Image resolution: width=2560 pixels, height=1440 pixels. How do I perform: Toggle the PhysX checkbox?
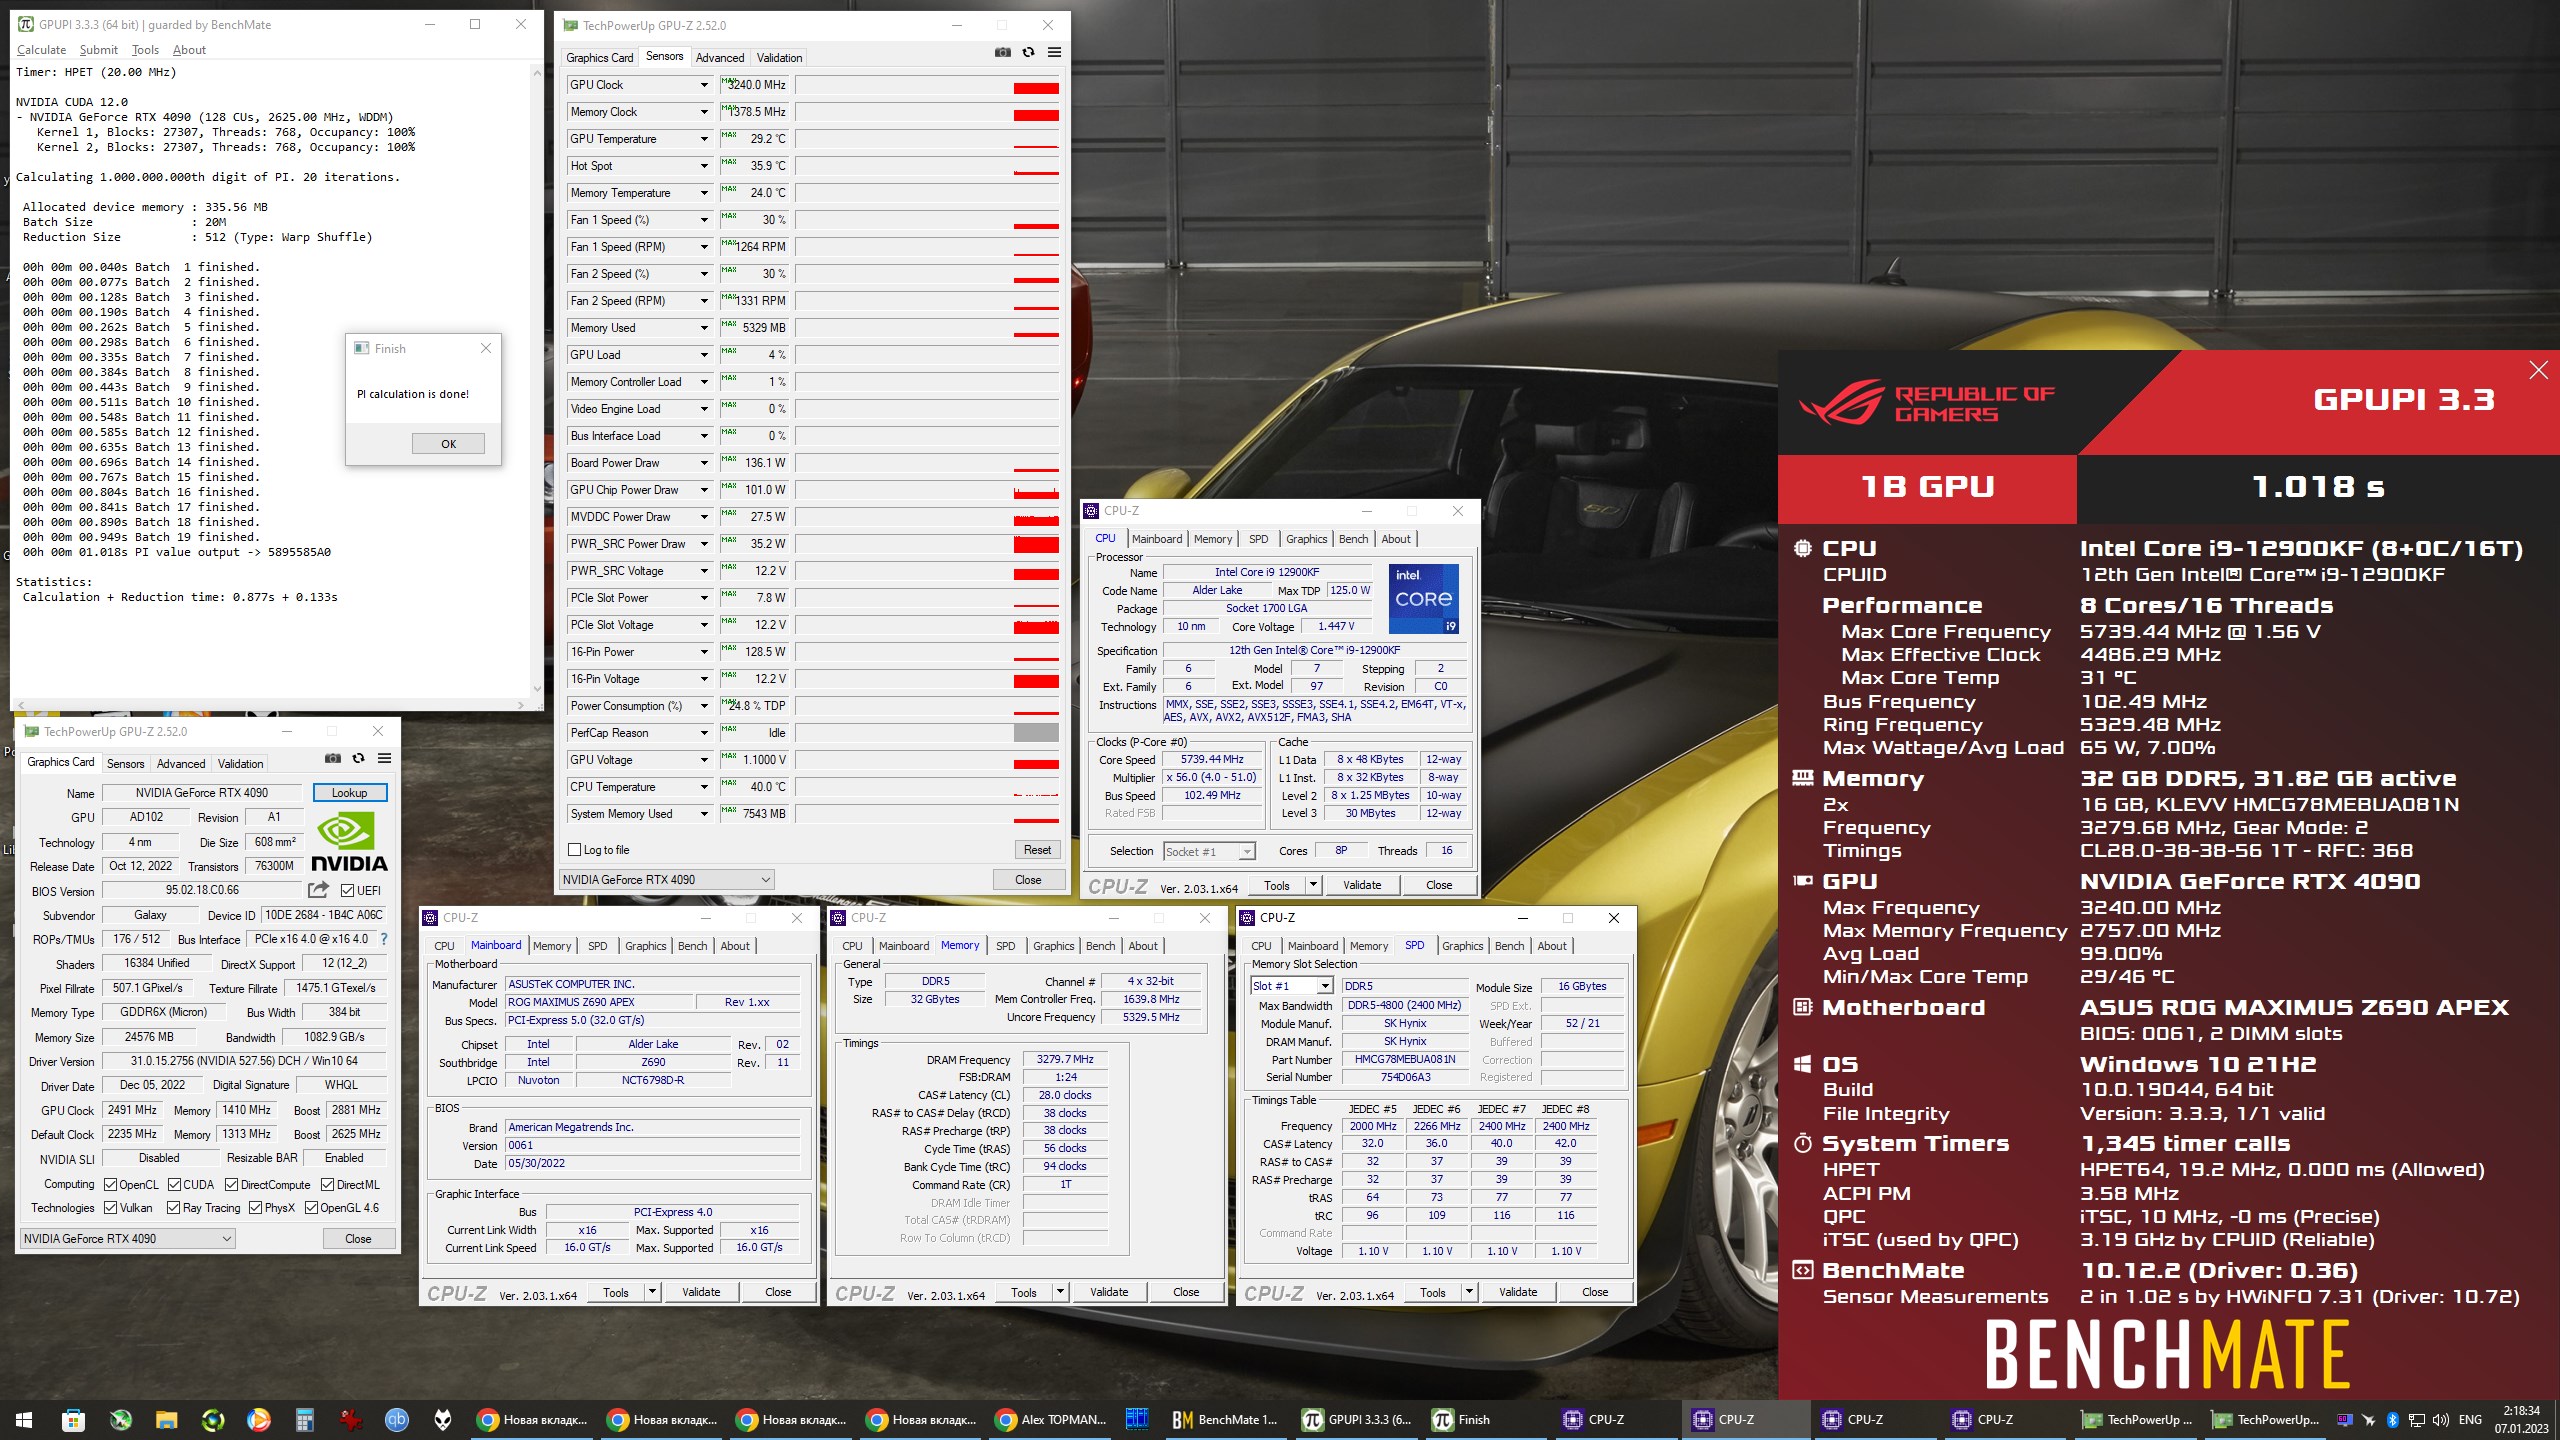pyautogui.click(x=255, y=1207)
